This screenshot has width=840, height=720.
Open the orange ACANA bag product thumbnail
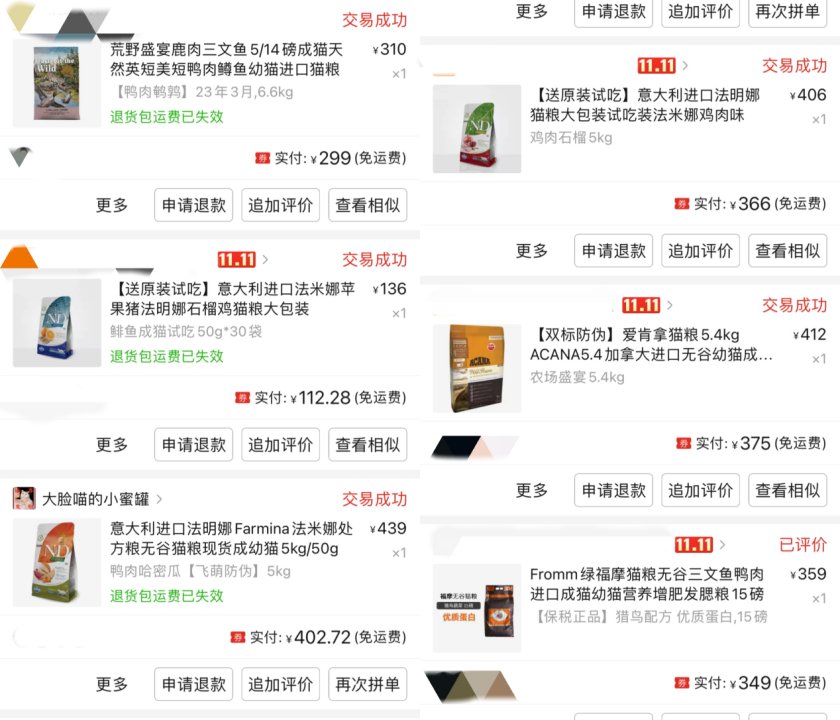477,368
